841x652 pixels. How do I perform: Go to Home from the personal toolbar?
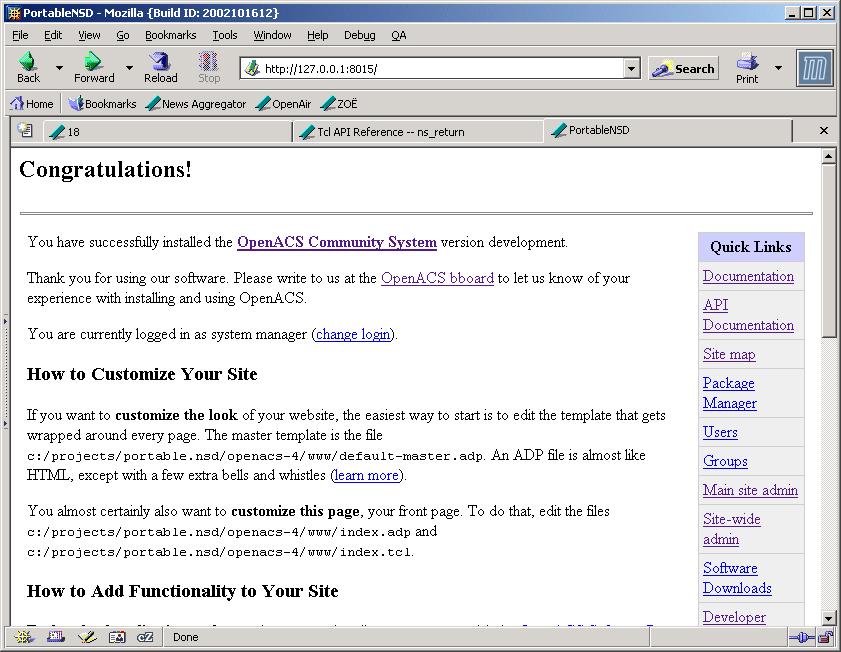coord(32,103)
